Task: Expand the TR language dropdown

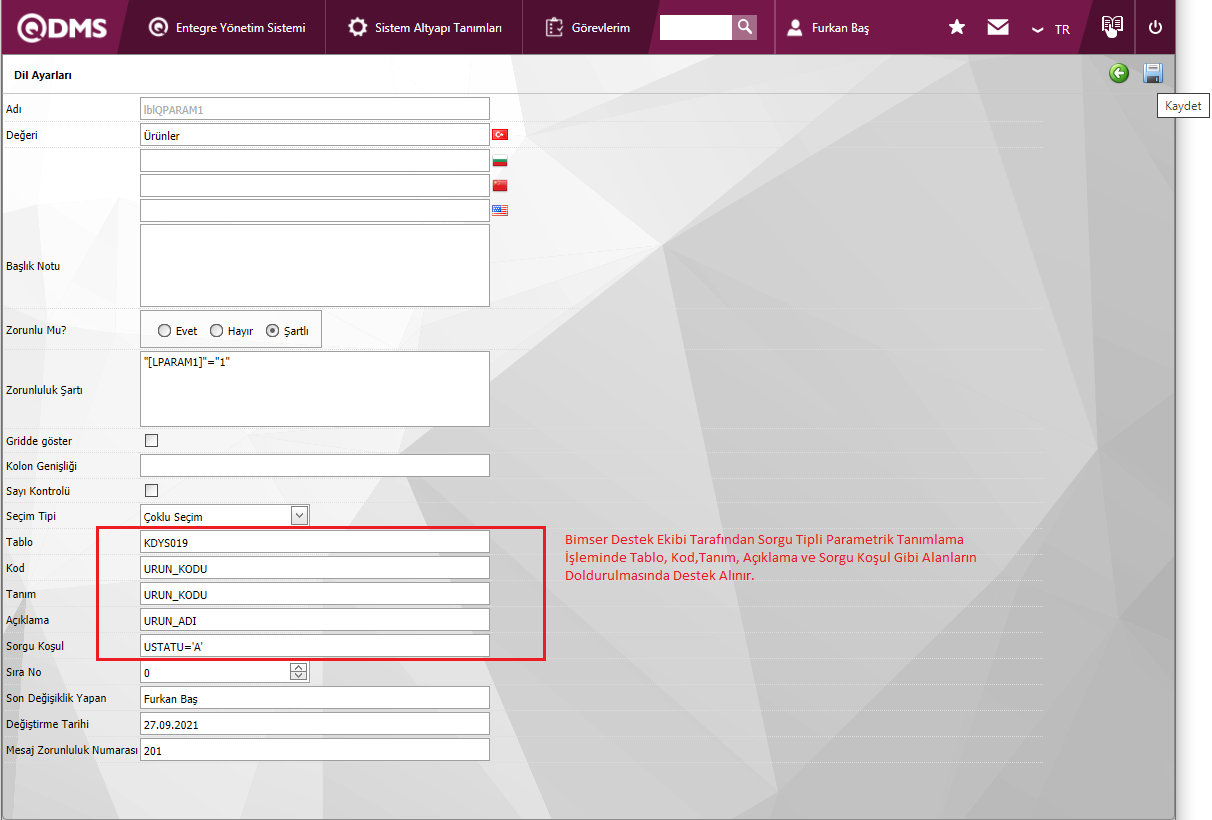Action: tap(1051, 29)
